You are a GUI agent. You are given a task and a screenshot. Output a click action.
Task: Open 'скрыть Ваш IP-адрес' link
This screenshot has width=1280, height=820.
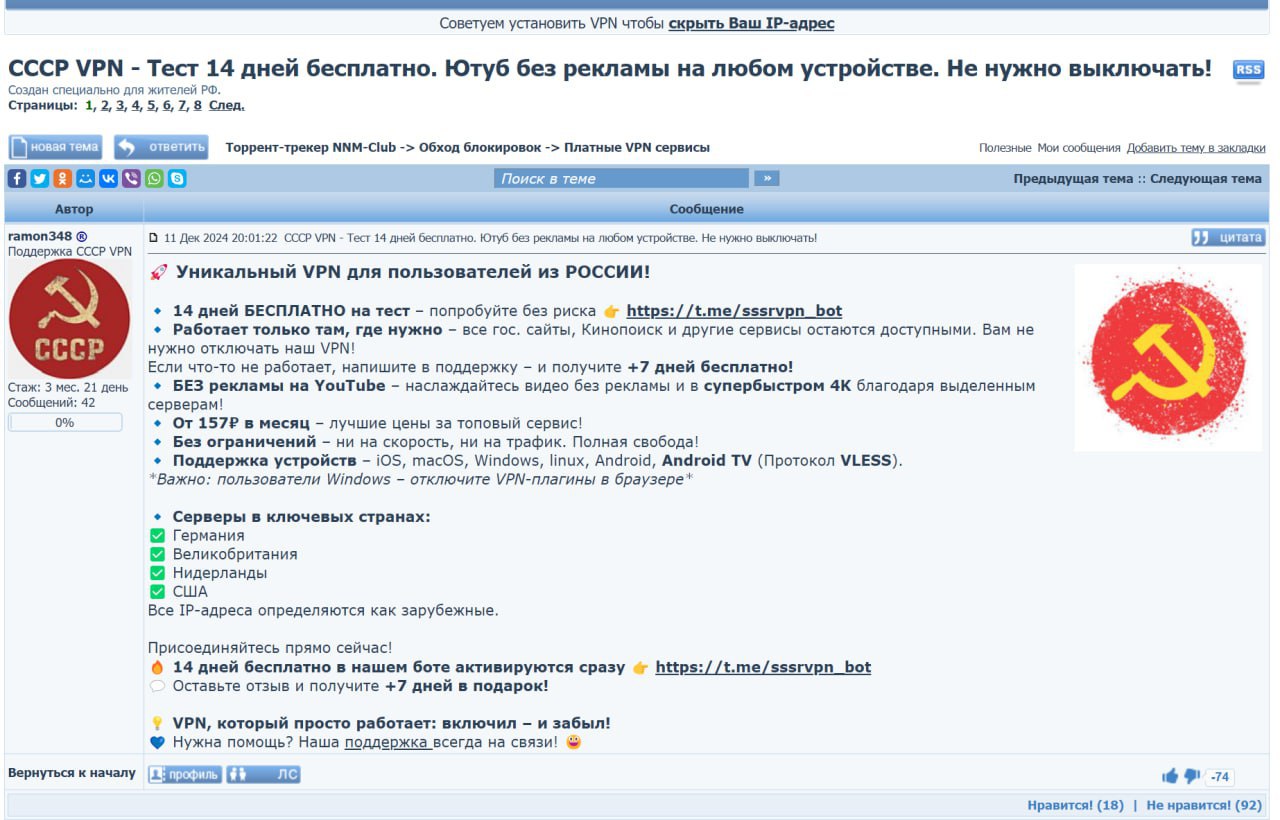751,23
